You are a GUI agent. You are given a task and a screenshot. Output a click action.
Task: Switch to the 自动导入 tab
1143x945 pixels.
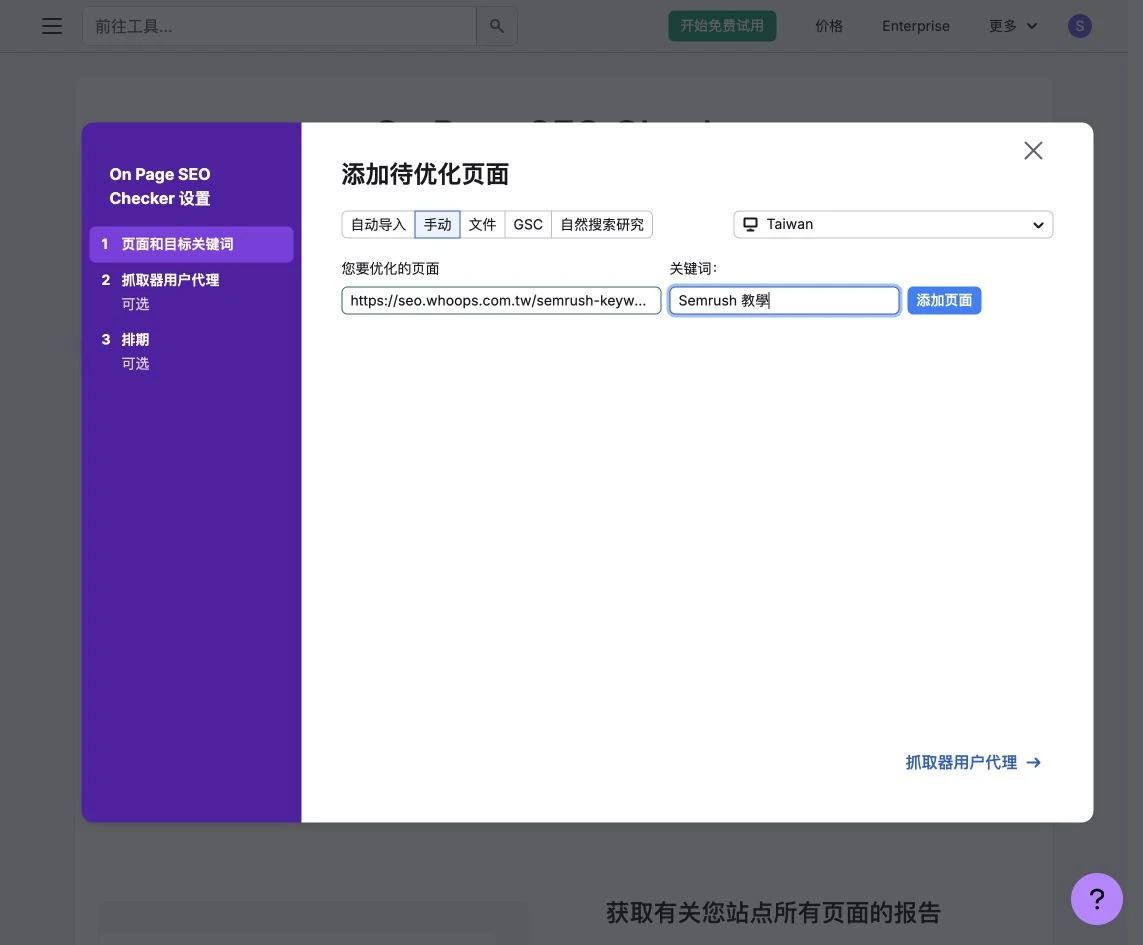tap(378, 225)
